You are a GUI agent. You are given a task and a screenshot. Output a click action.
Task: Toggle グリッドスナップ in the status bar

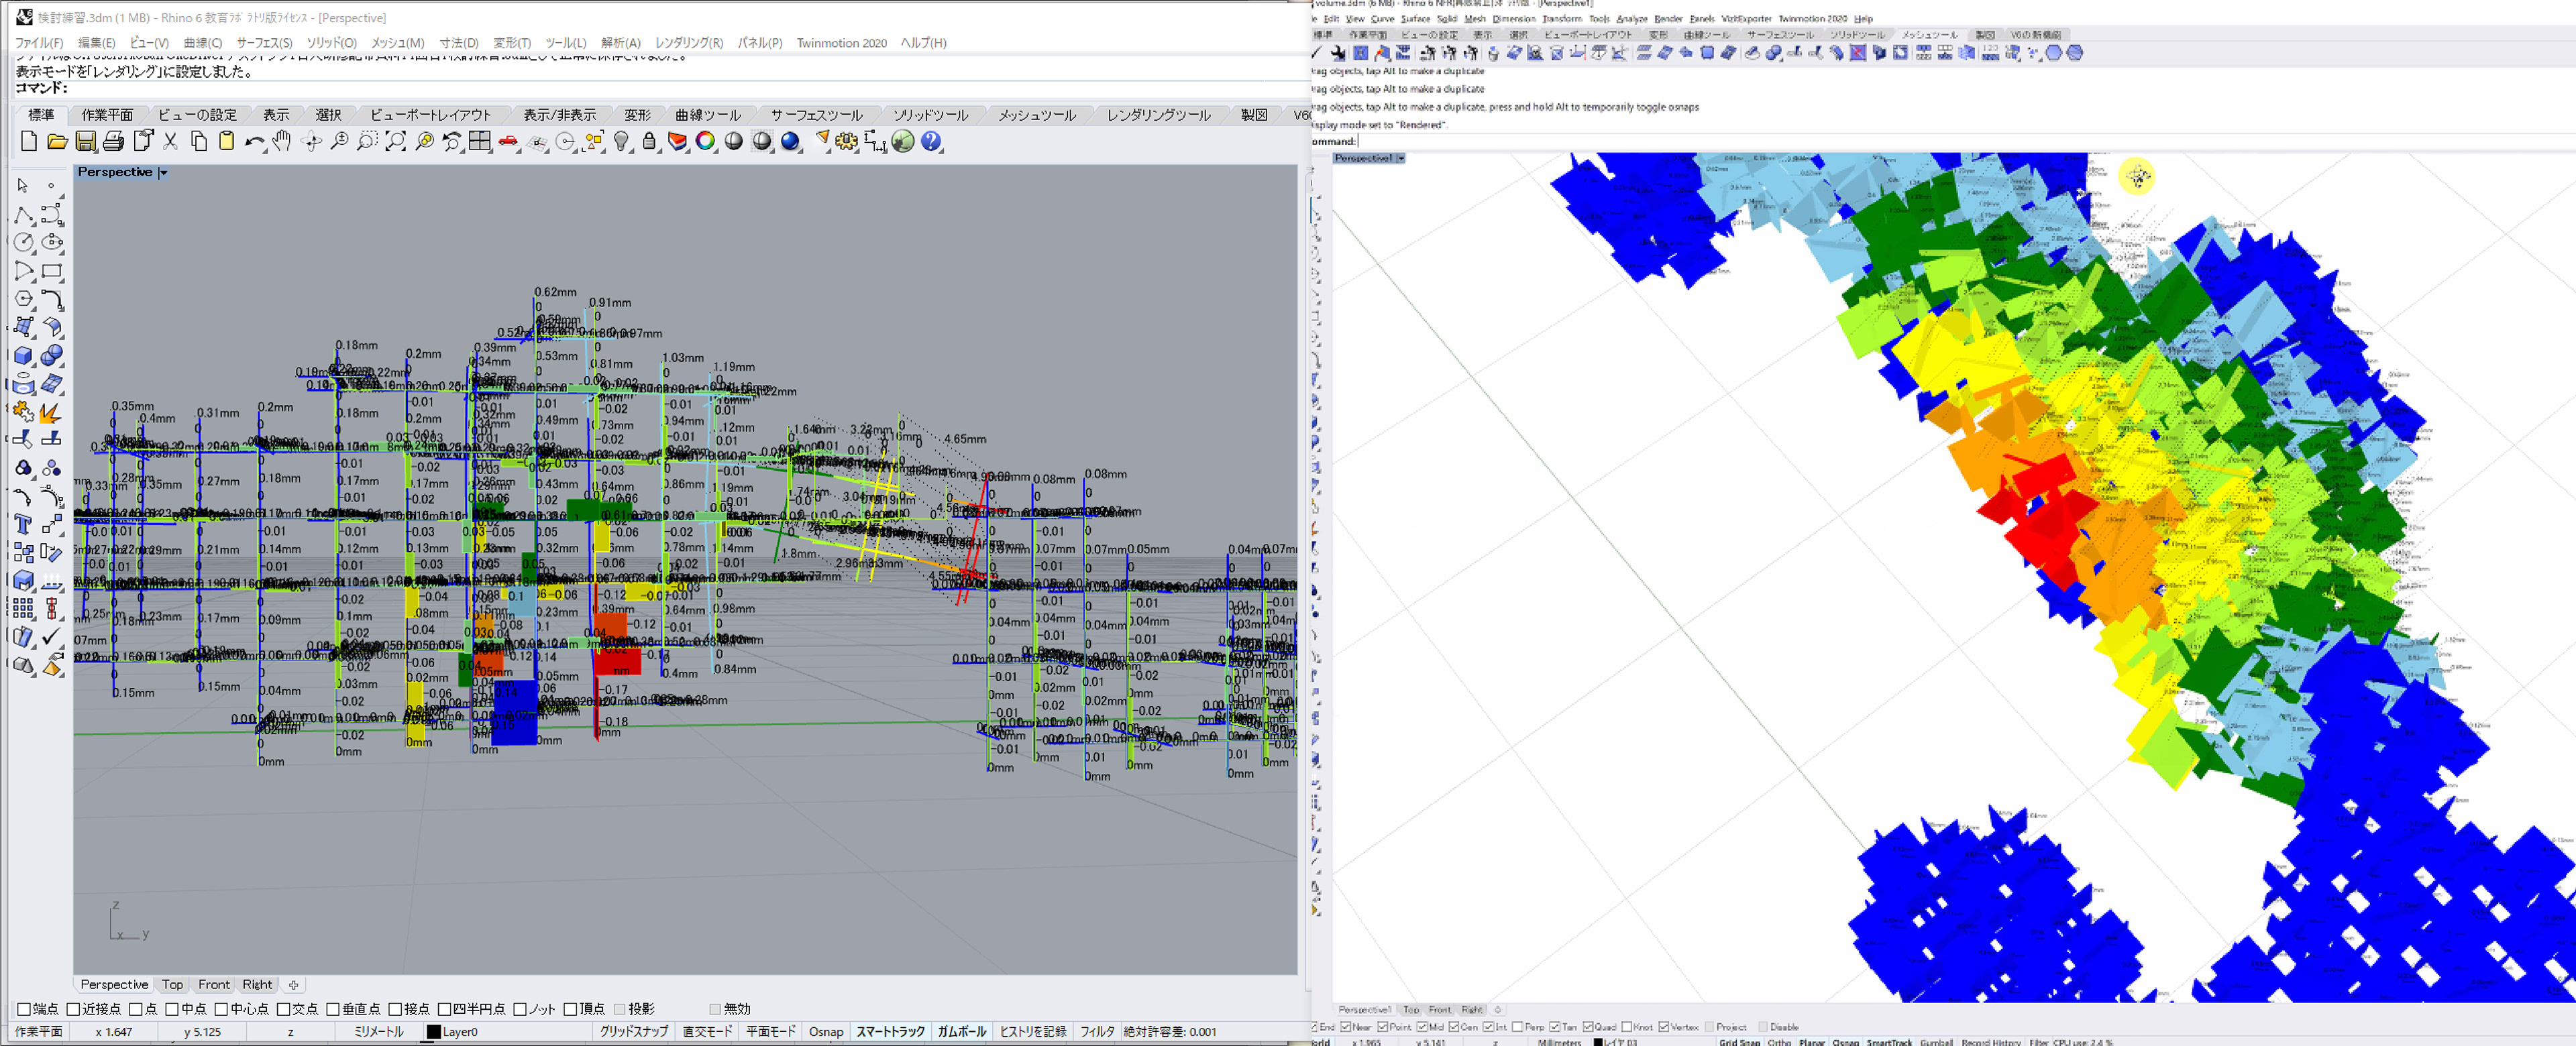(x=634, y=1032)
